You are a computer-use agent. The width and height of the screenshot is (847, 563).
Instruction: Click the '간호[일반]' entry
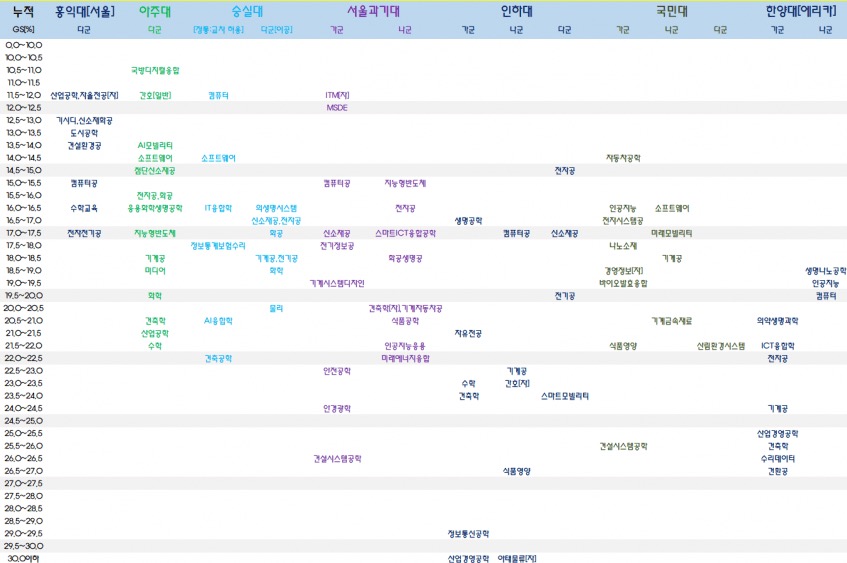(155, 96)
